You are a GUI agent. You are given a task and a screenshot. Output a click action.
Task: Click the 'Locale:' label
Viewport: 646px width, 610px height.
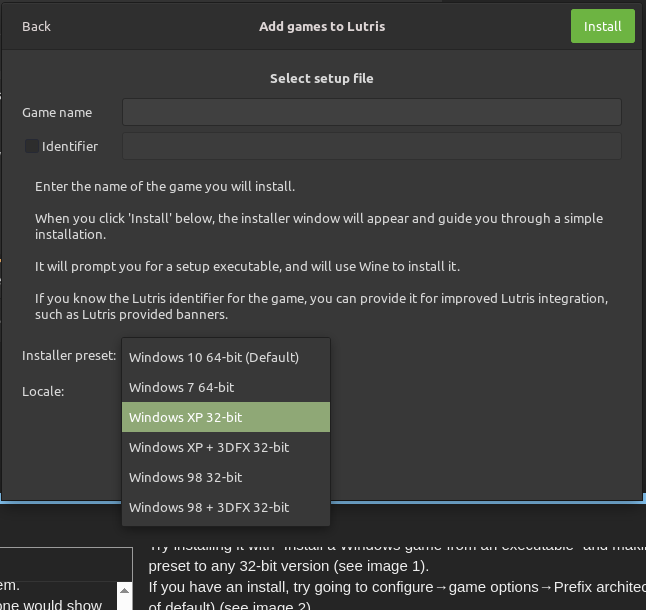(43, 391)
